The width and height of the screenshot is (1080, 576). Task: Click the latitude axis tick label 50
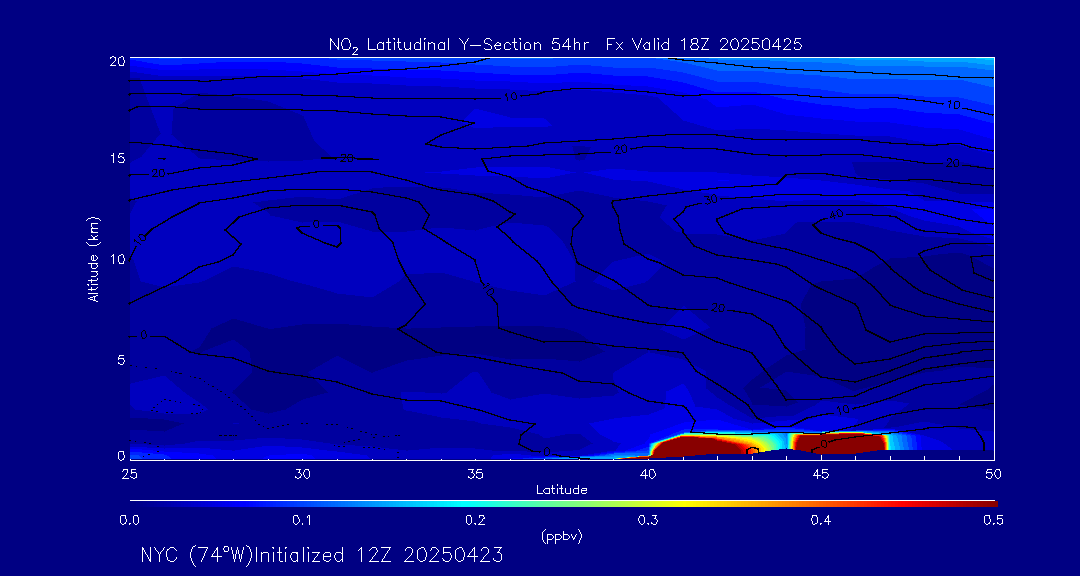993,473
